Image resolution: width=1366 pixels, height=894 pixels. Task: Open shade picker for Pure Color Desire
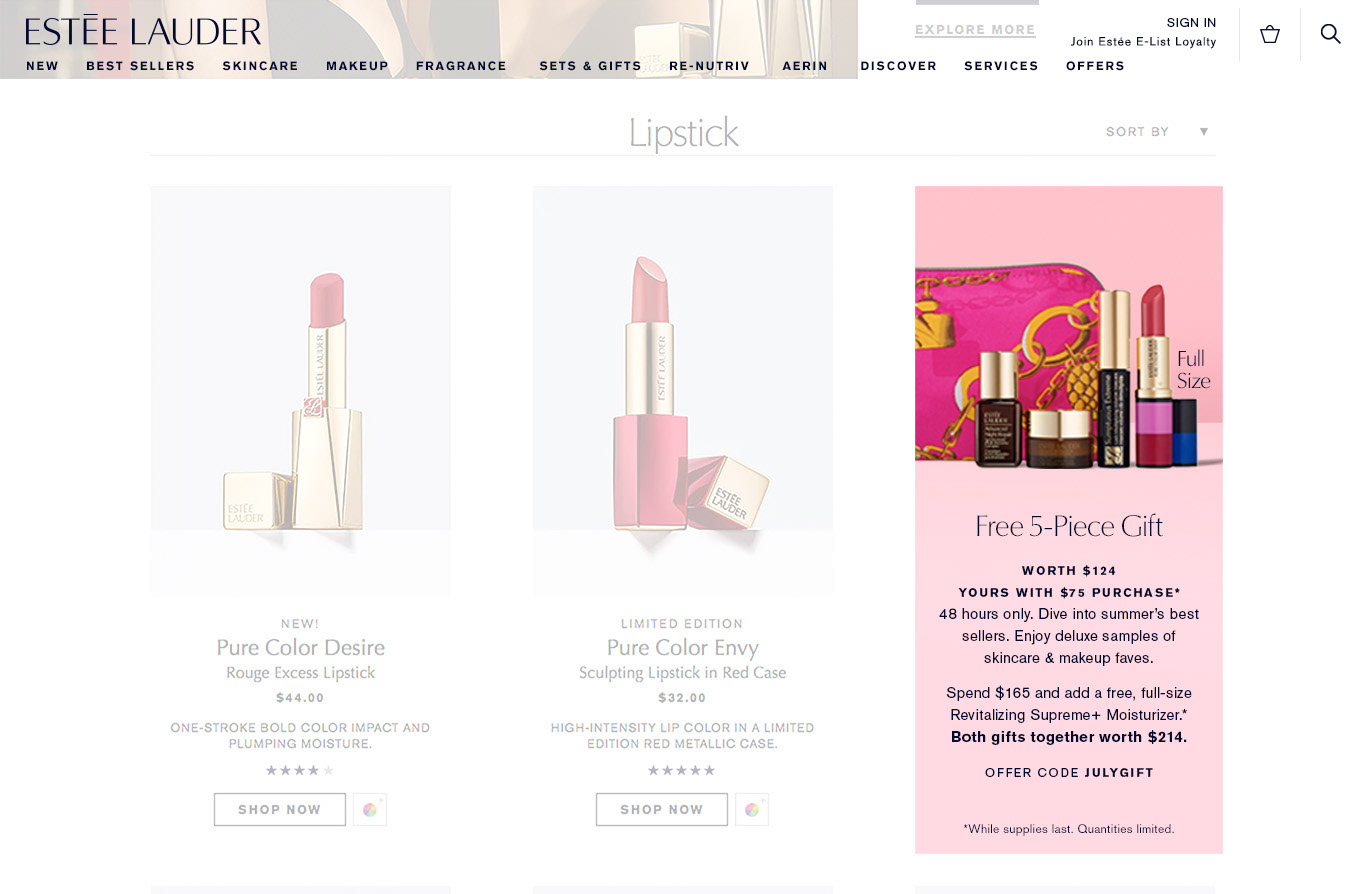click(370, 810)
